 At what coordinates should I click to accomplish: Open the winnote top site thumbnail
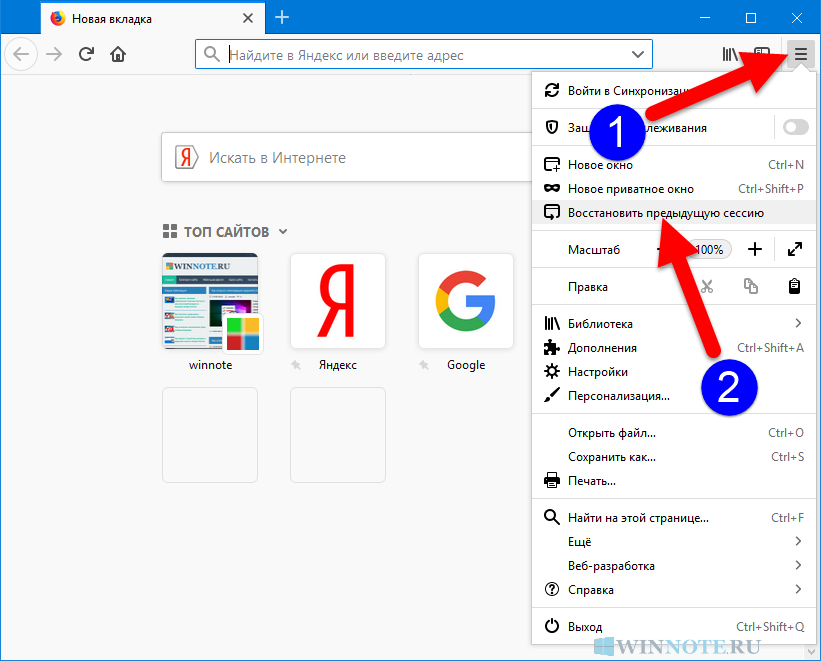pos(210,301)
